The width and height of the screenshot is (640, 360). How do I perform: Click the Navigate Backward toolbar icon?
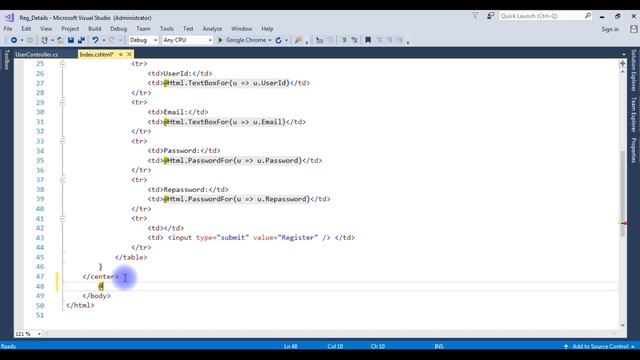(x=14, y=40)
